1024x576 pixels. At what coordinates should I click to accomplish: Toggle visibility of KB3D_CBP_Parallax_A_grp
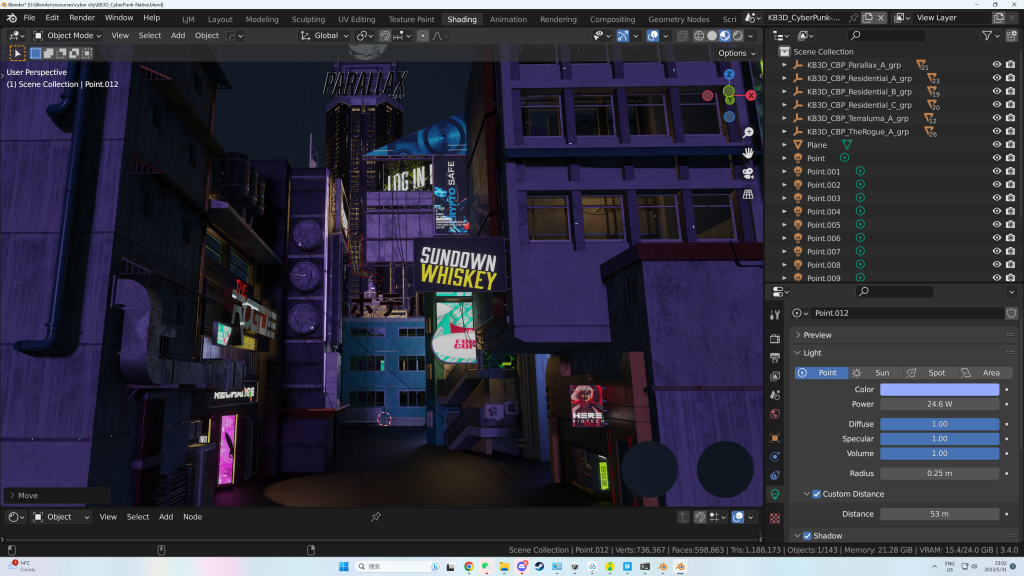(997, 65)
